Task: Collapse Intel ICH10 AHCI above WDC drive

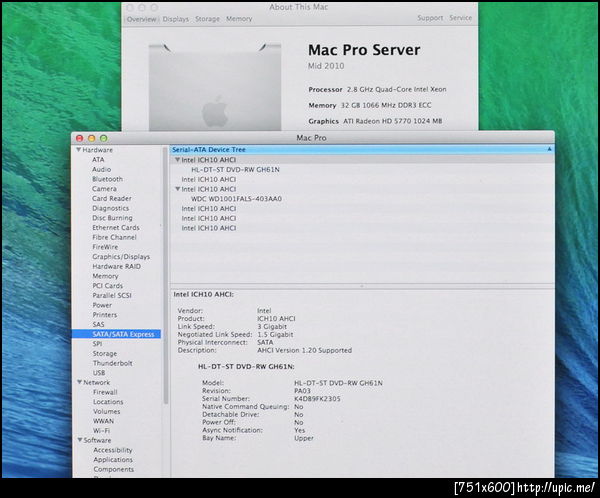Action: pyautogui.click(x=178, y=189)
